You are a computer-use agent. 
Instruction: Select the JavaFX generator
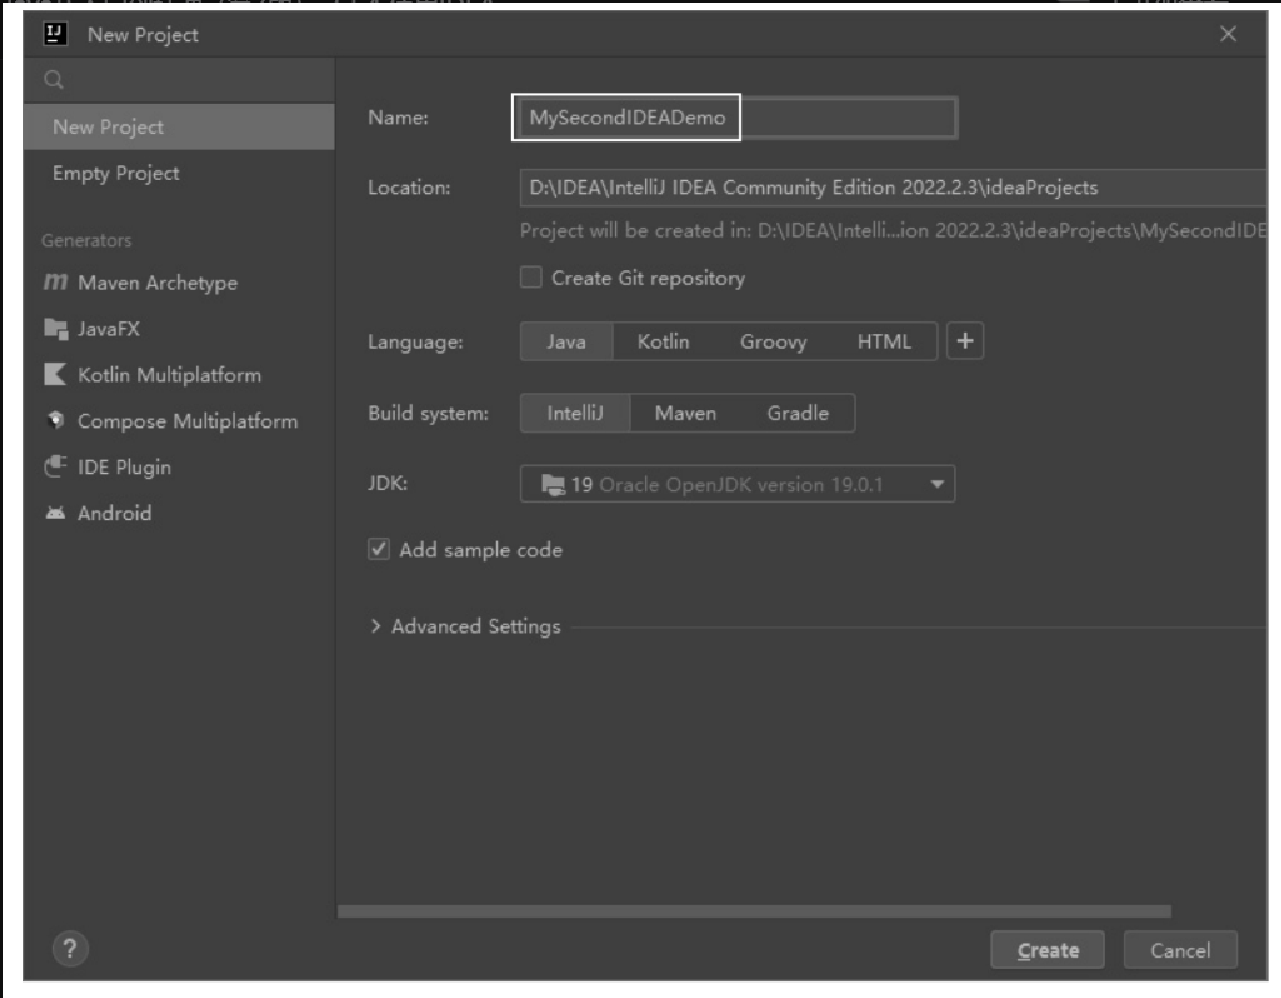click(x=92, y=328)
